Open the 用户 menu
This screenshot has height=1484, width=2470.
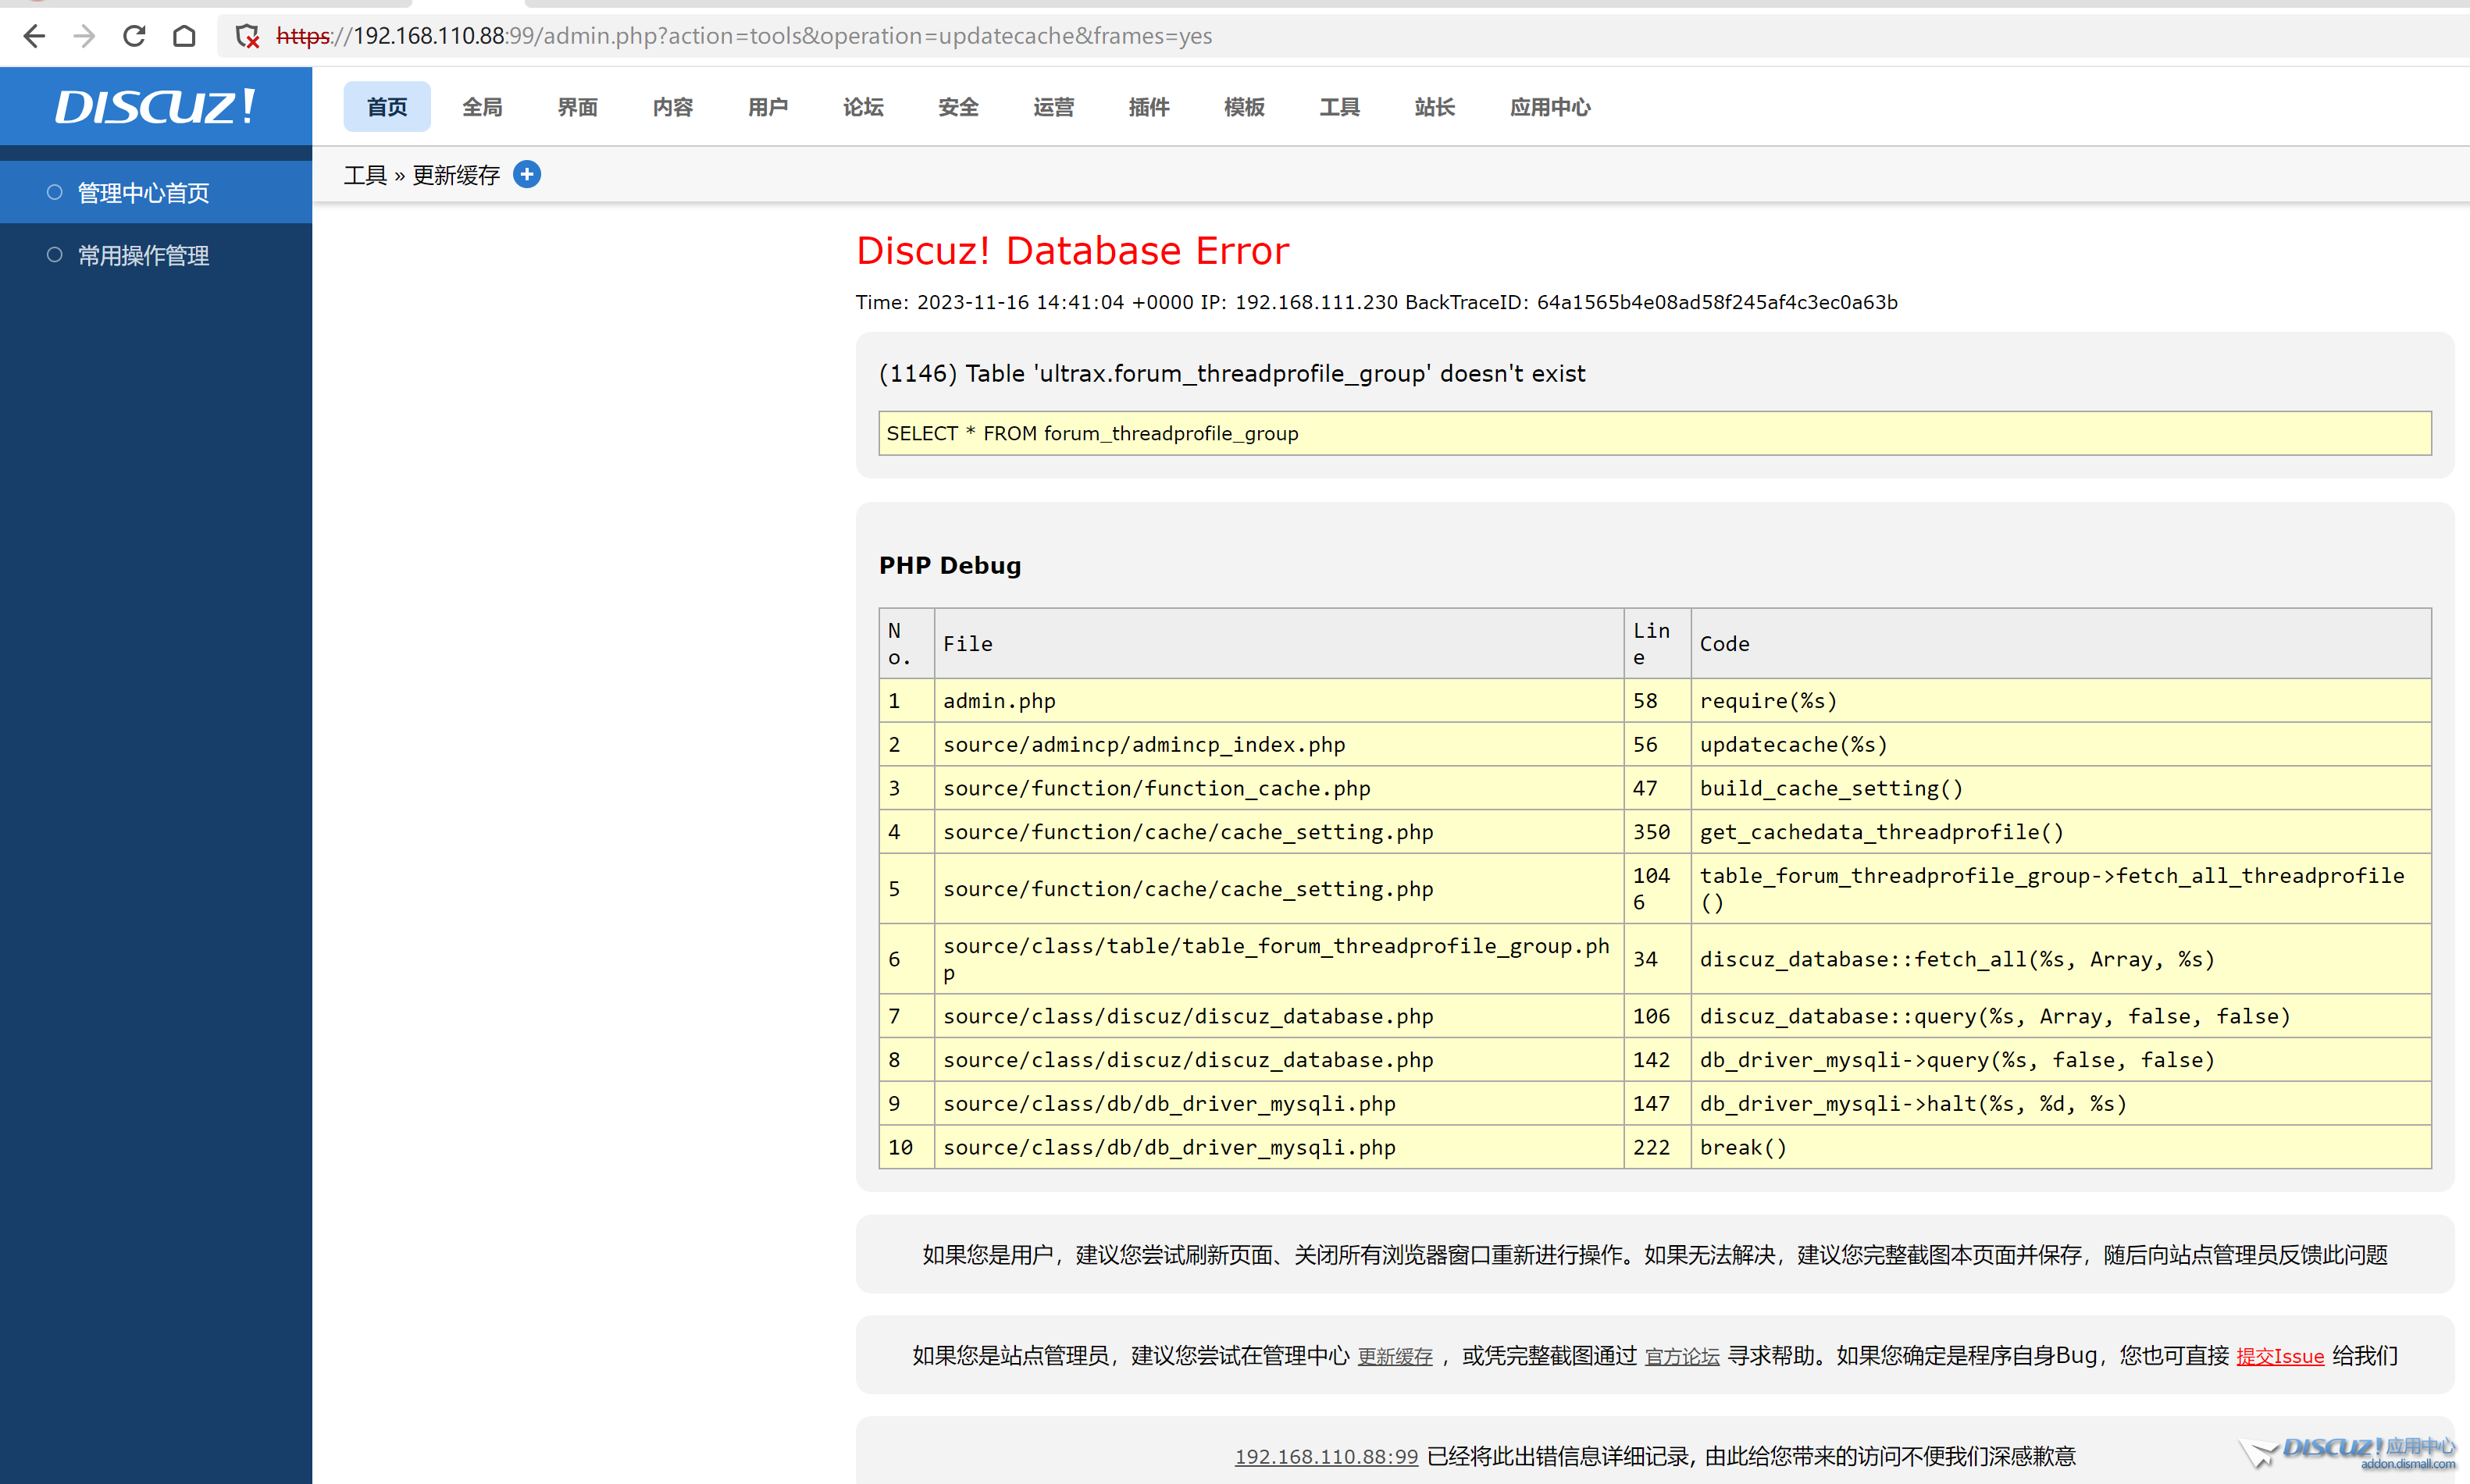[768, 107]
